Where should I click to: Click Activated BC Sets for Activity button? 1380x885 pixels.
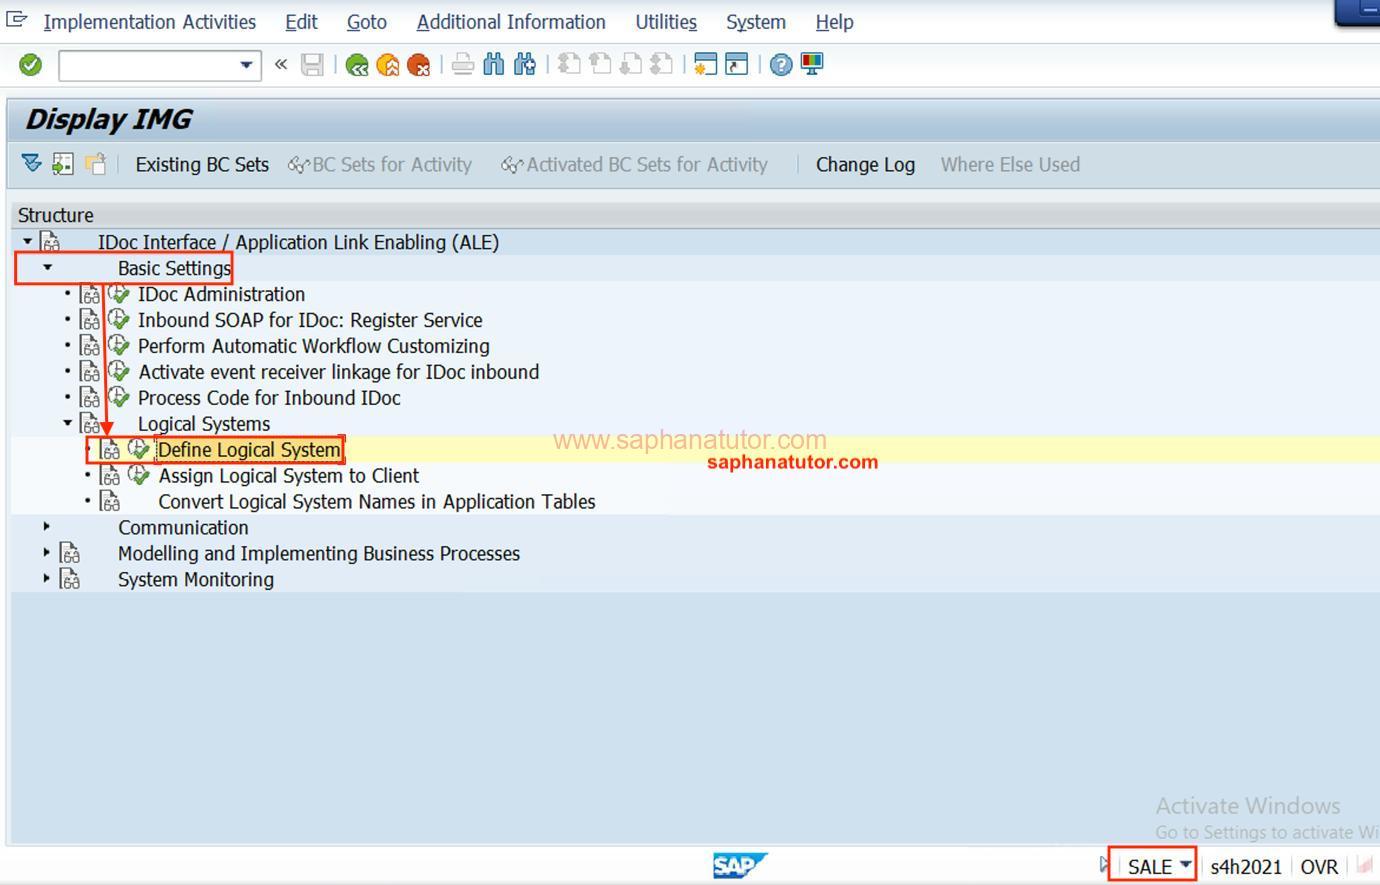tap(634, 165)
